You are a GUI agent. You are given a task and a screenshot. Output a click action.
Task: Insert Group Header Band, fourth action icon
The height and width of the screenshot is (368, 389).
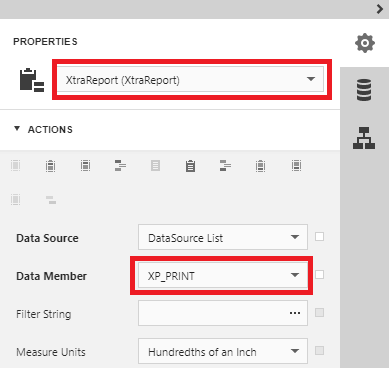coord(120,165)
